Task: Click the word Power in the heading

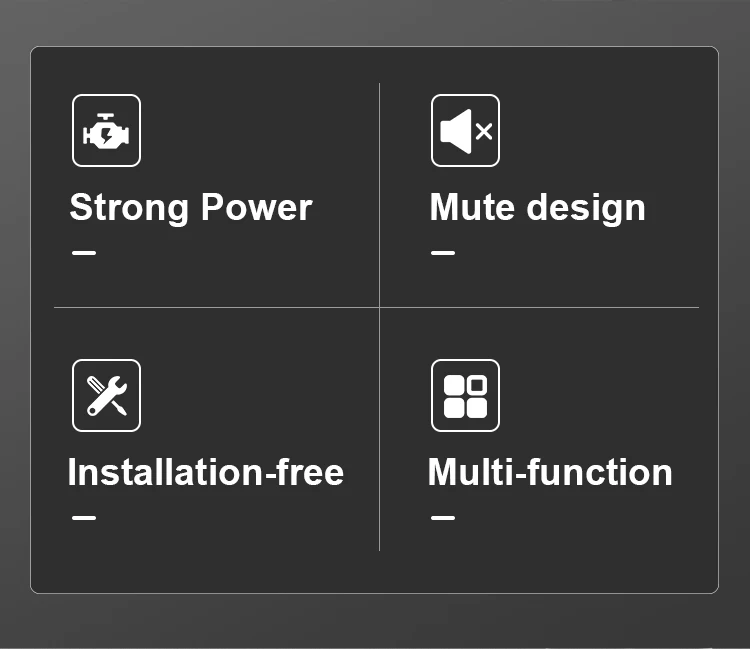Action: (x=256, y=208)
